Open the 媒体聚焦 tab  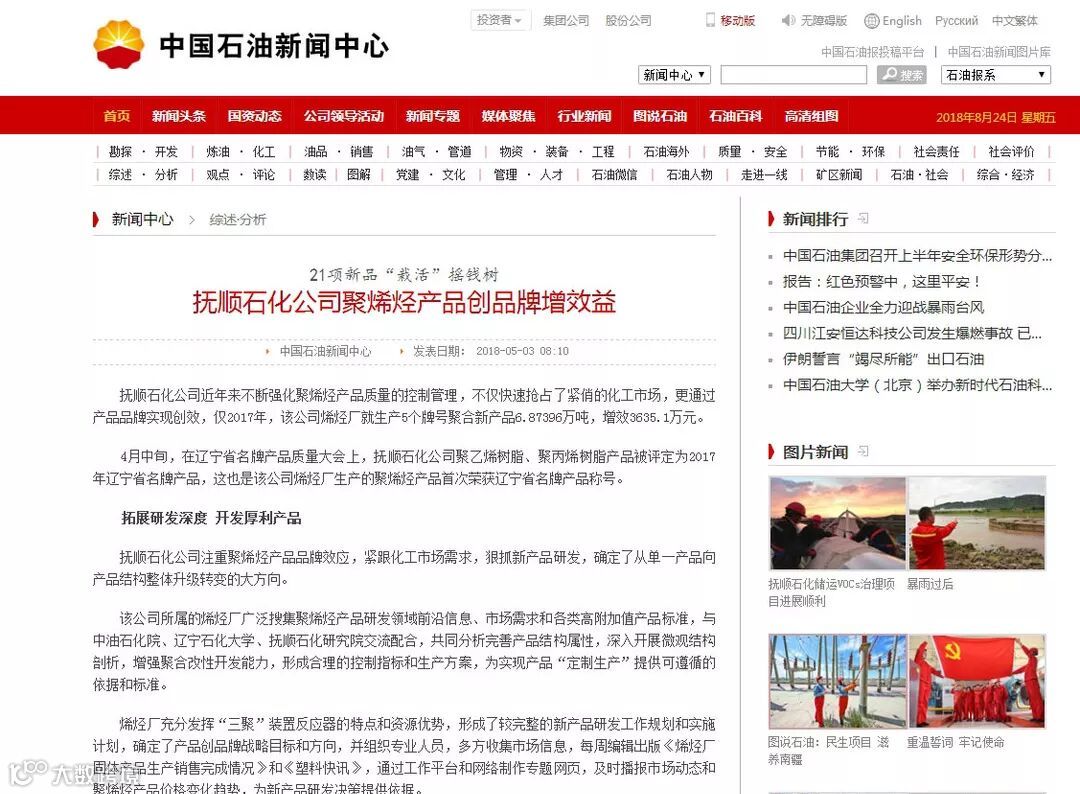click(508, 116)
